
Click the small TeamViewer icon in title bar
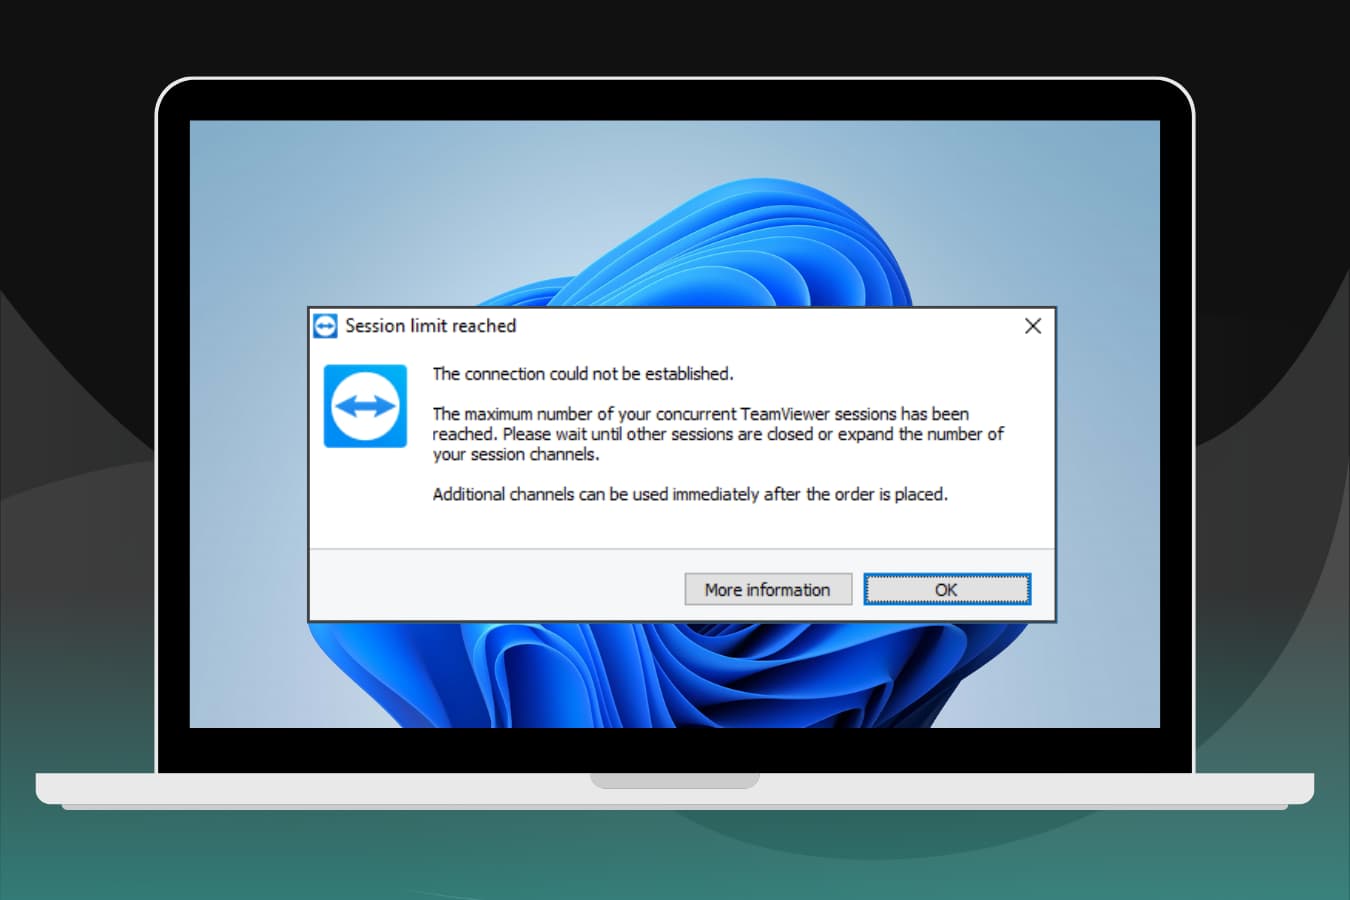325,326
